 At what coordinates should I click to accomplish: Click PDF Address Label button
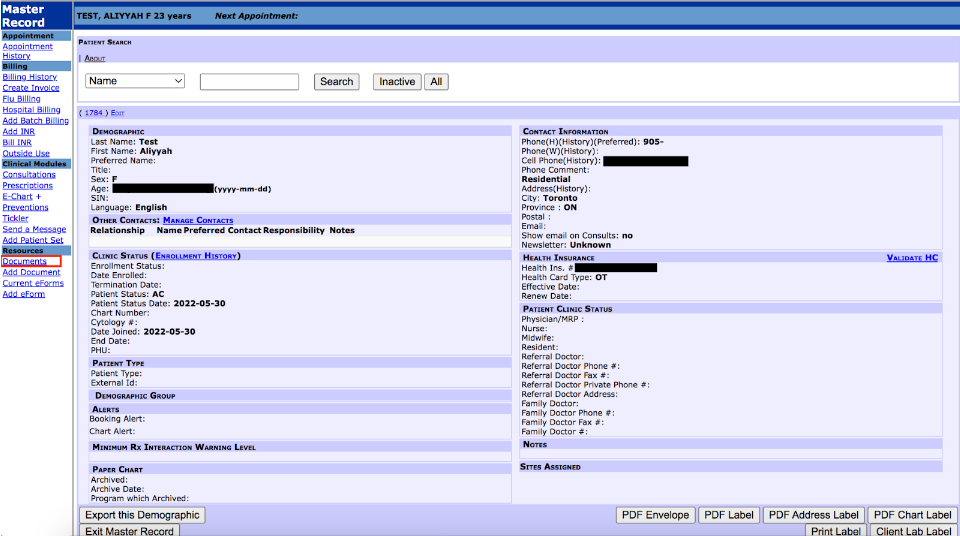814,515
